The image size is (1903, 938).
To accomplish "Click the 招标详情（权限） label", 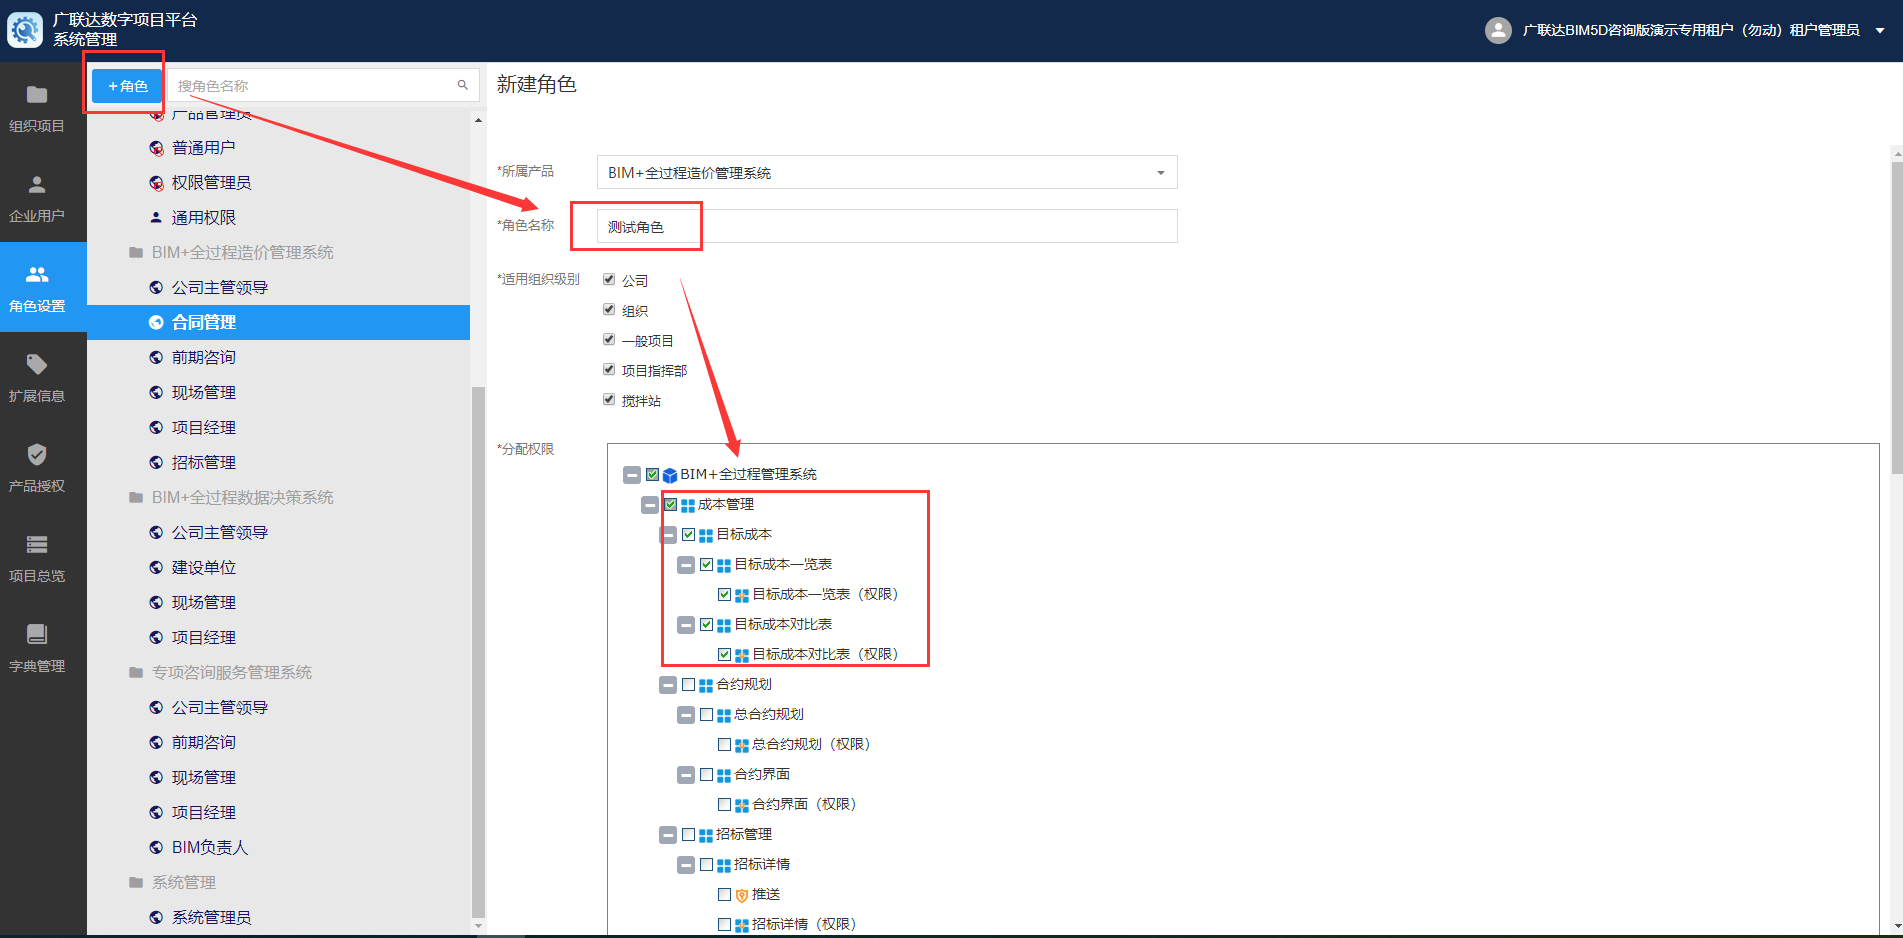I will (807, 924).
